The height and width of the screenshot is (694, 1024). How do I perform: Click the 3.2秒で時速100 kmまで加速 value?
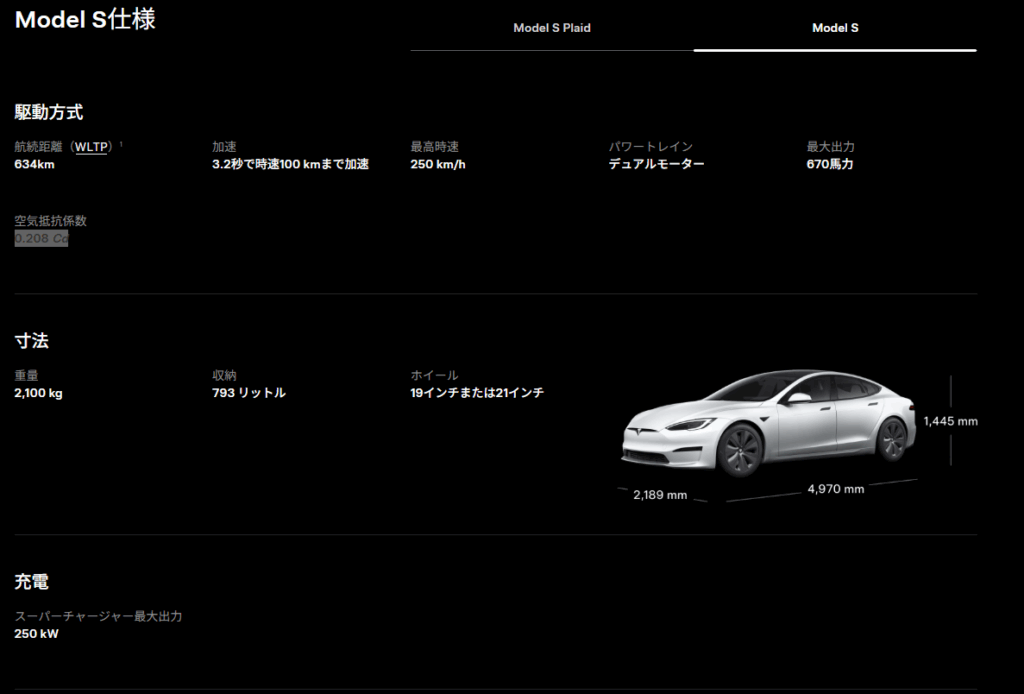(x=291, y=165)
